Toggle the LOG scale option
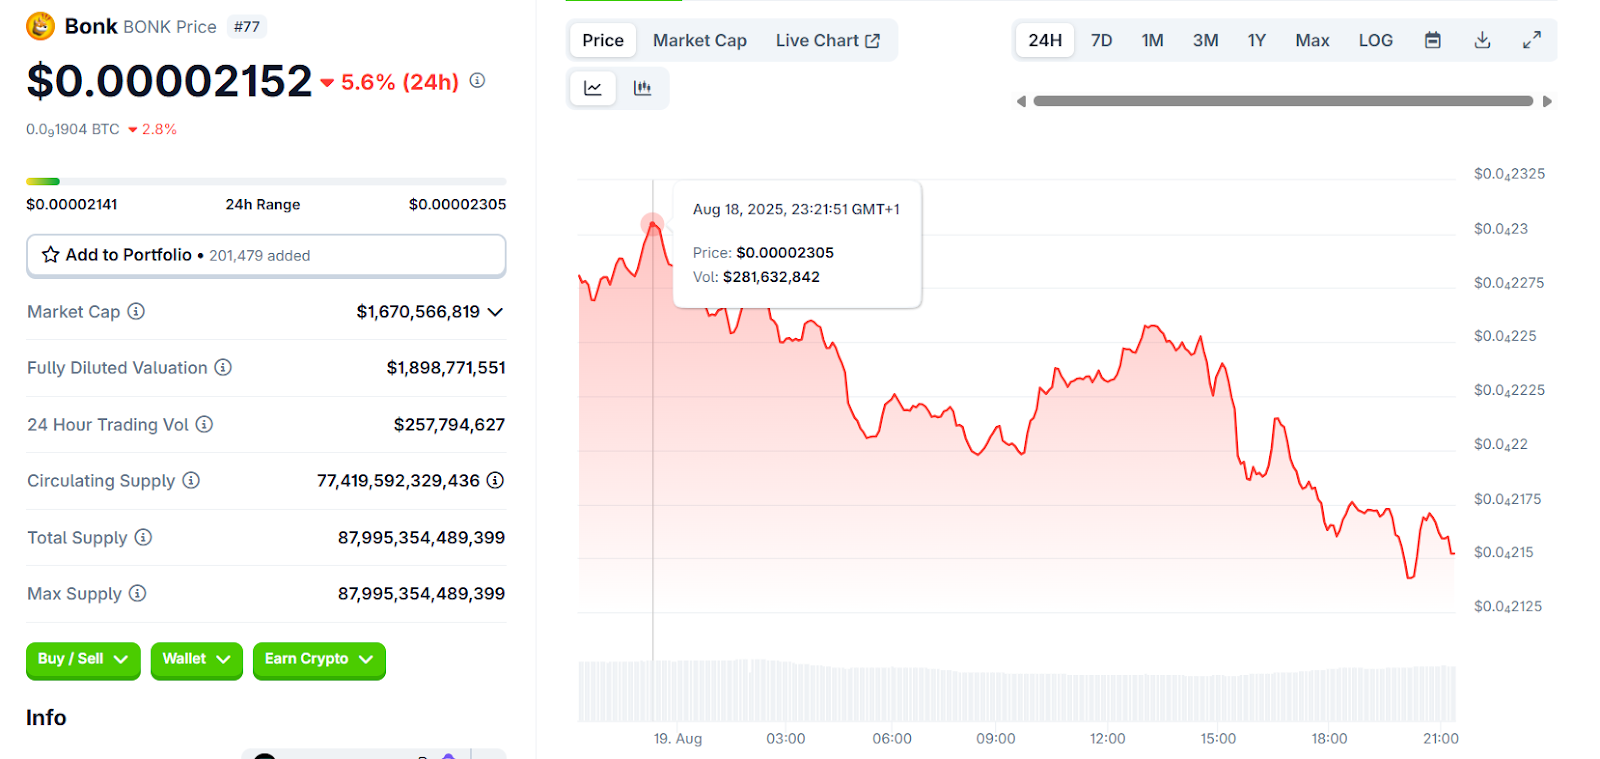Viewport: 1600px width, 759px height. tap(1375, 40)
